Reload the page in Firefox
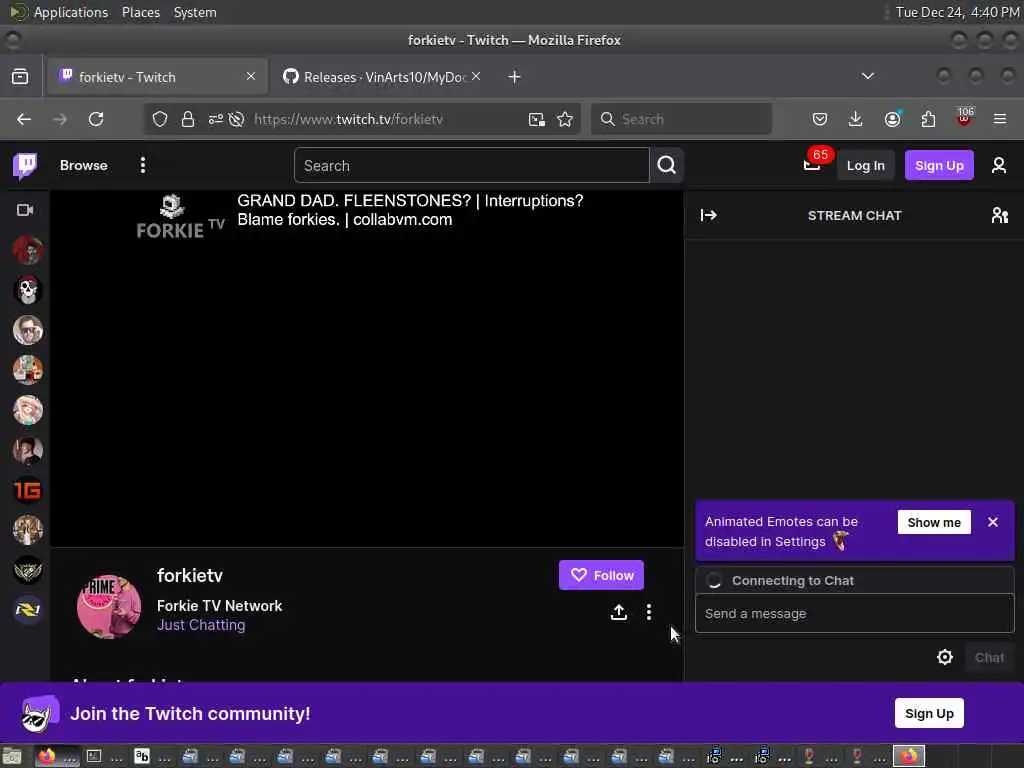Viewport: 1024px width, 768px height. (96, 119)
